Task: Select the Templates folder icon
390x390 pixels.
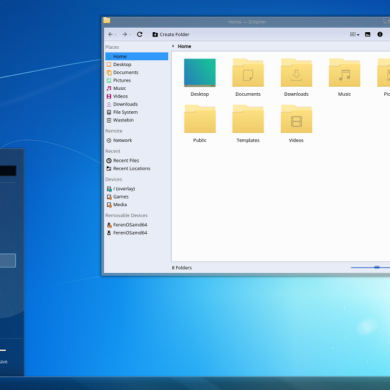Action: 248,119
